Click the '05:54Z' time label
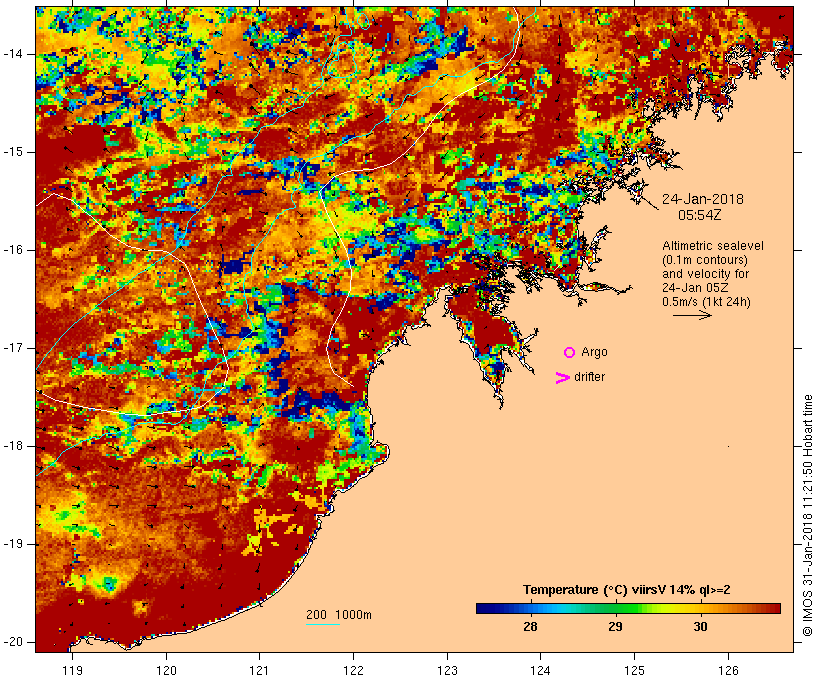The height and width of the screenshot is (680, 820). pos(700,215)
